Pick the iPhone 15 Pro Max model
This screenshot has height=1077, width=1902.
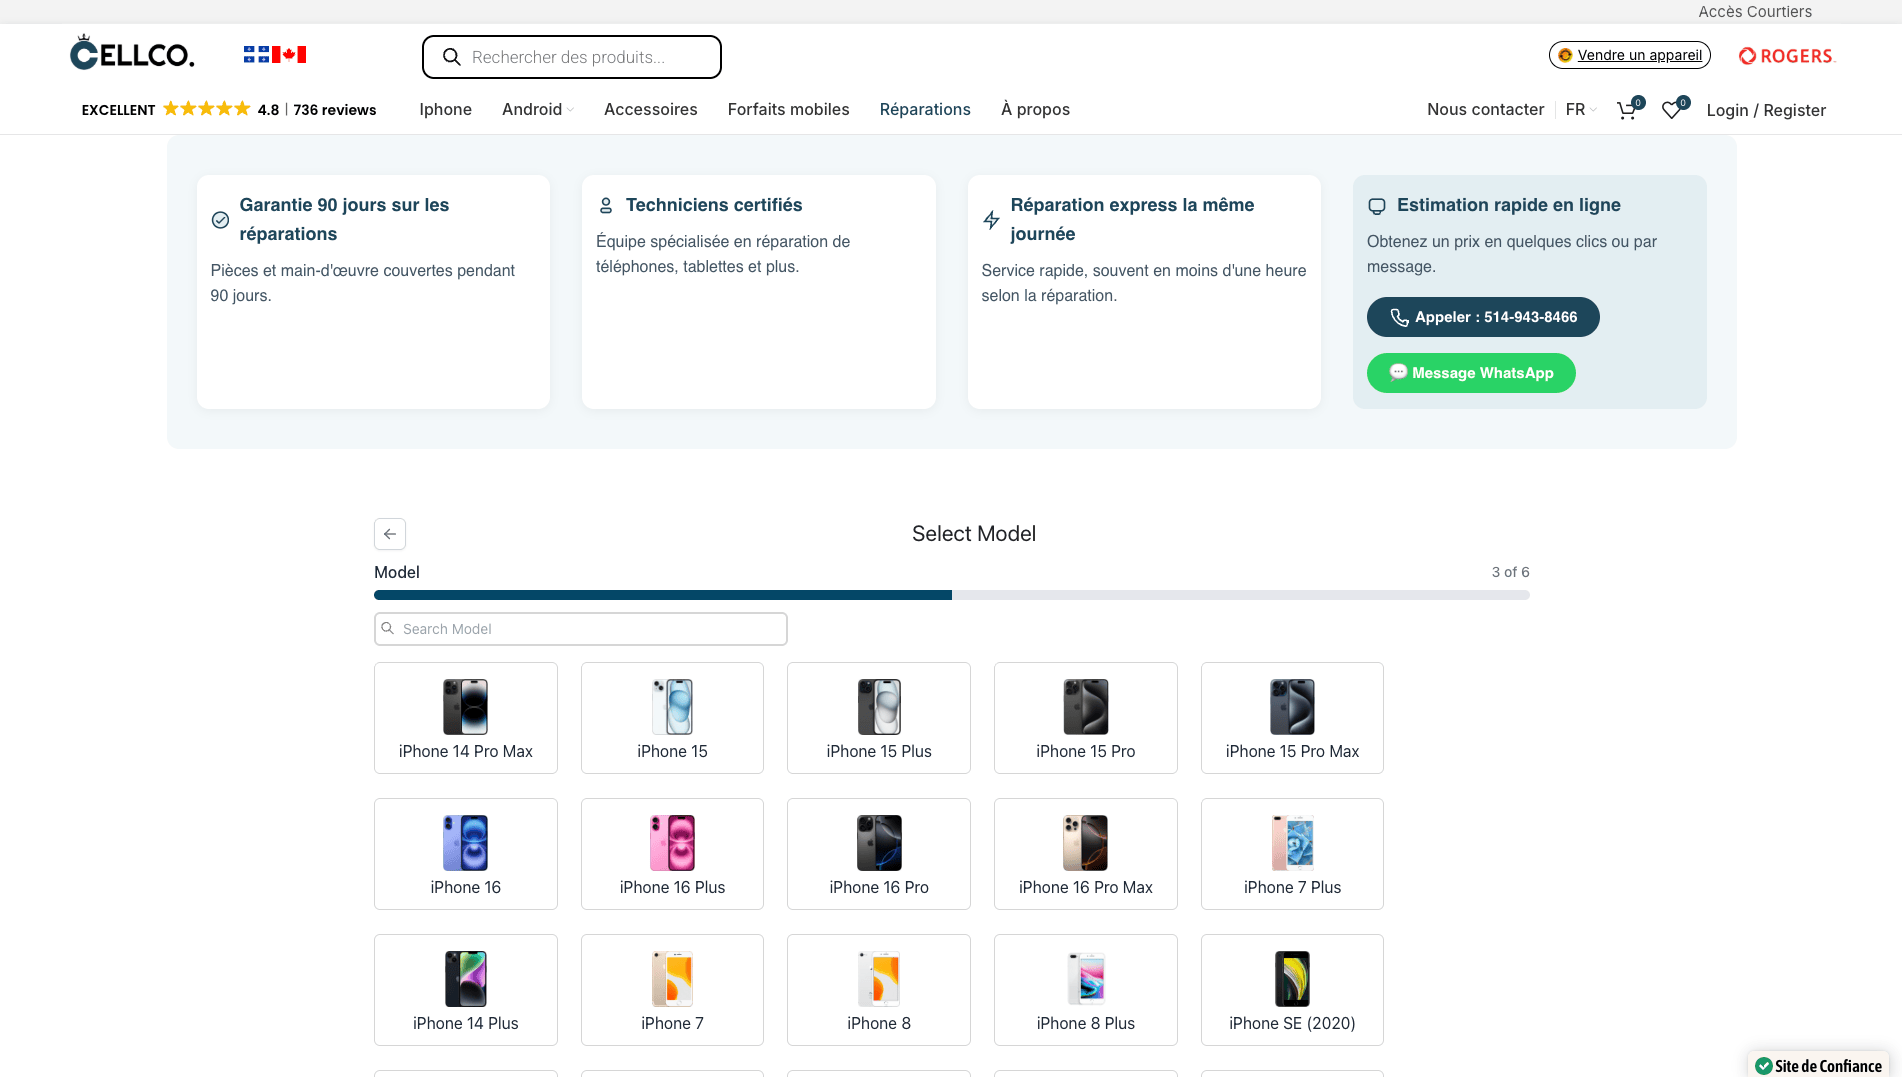[1292, 718]
